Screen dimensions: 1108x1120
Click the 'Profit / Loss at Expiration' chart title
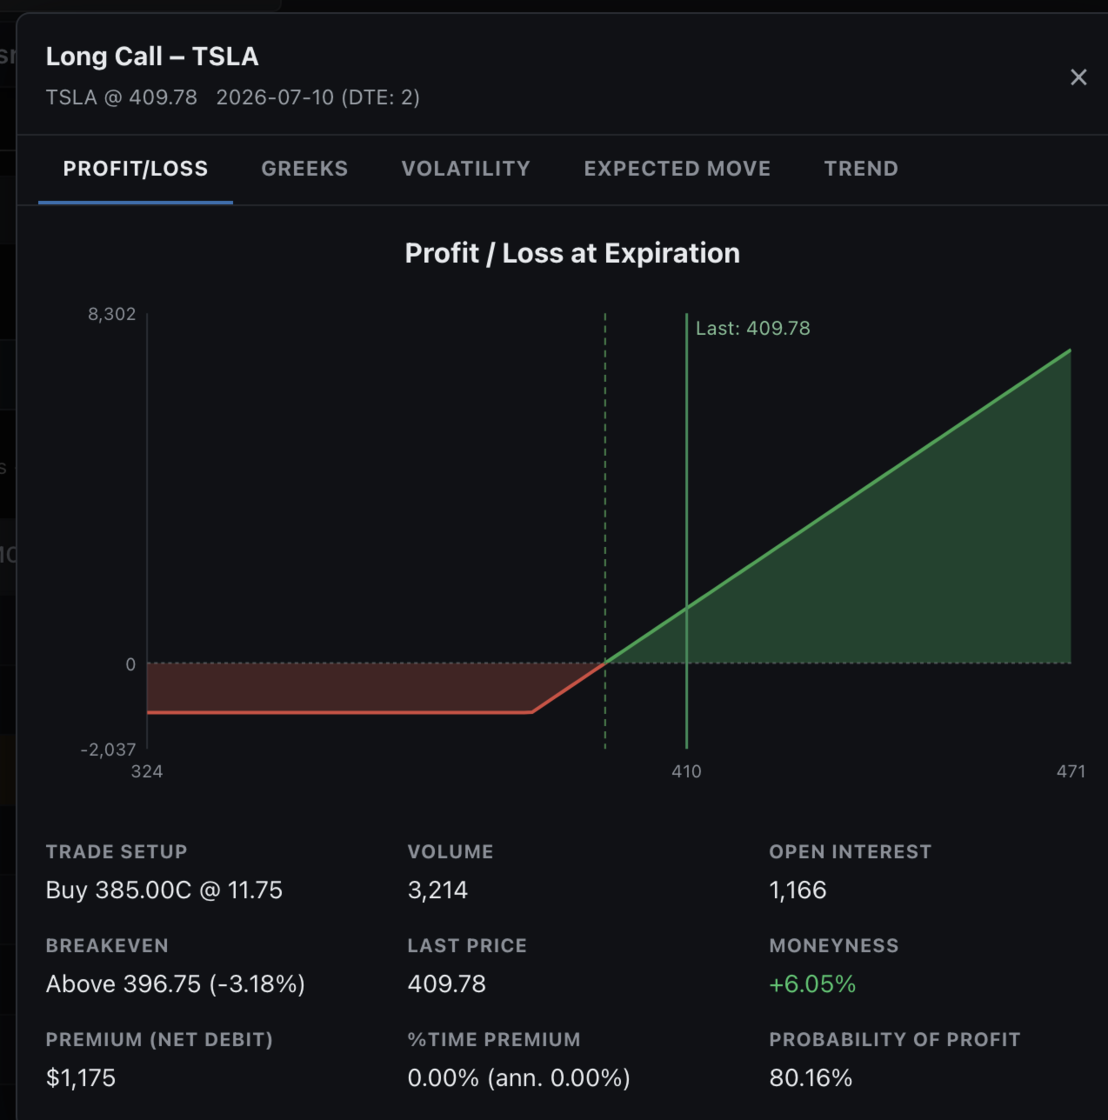coord(572,254)
